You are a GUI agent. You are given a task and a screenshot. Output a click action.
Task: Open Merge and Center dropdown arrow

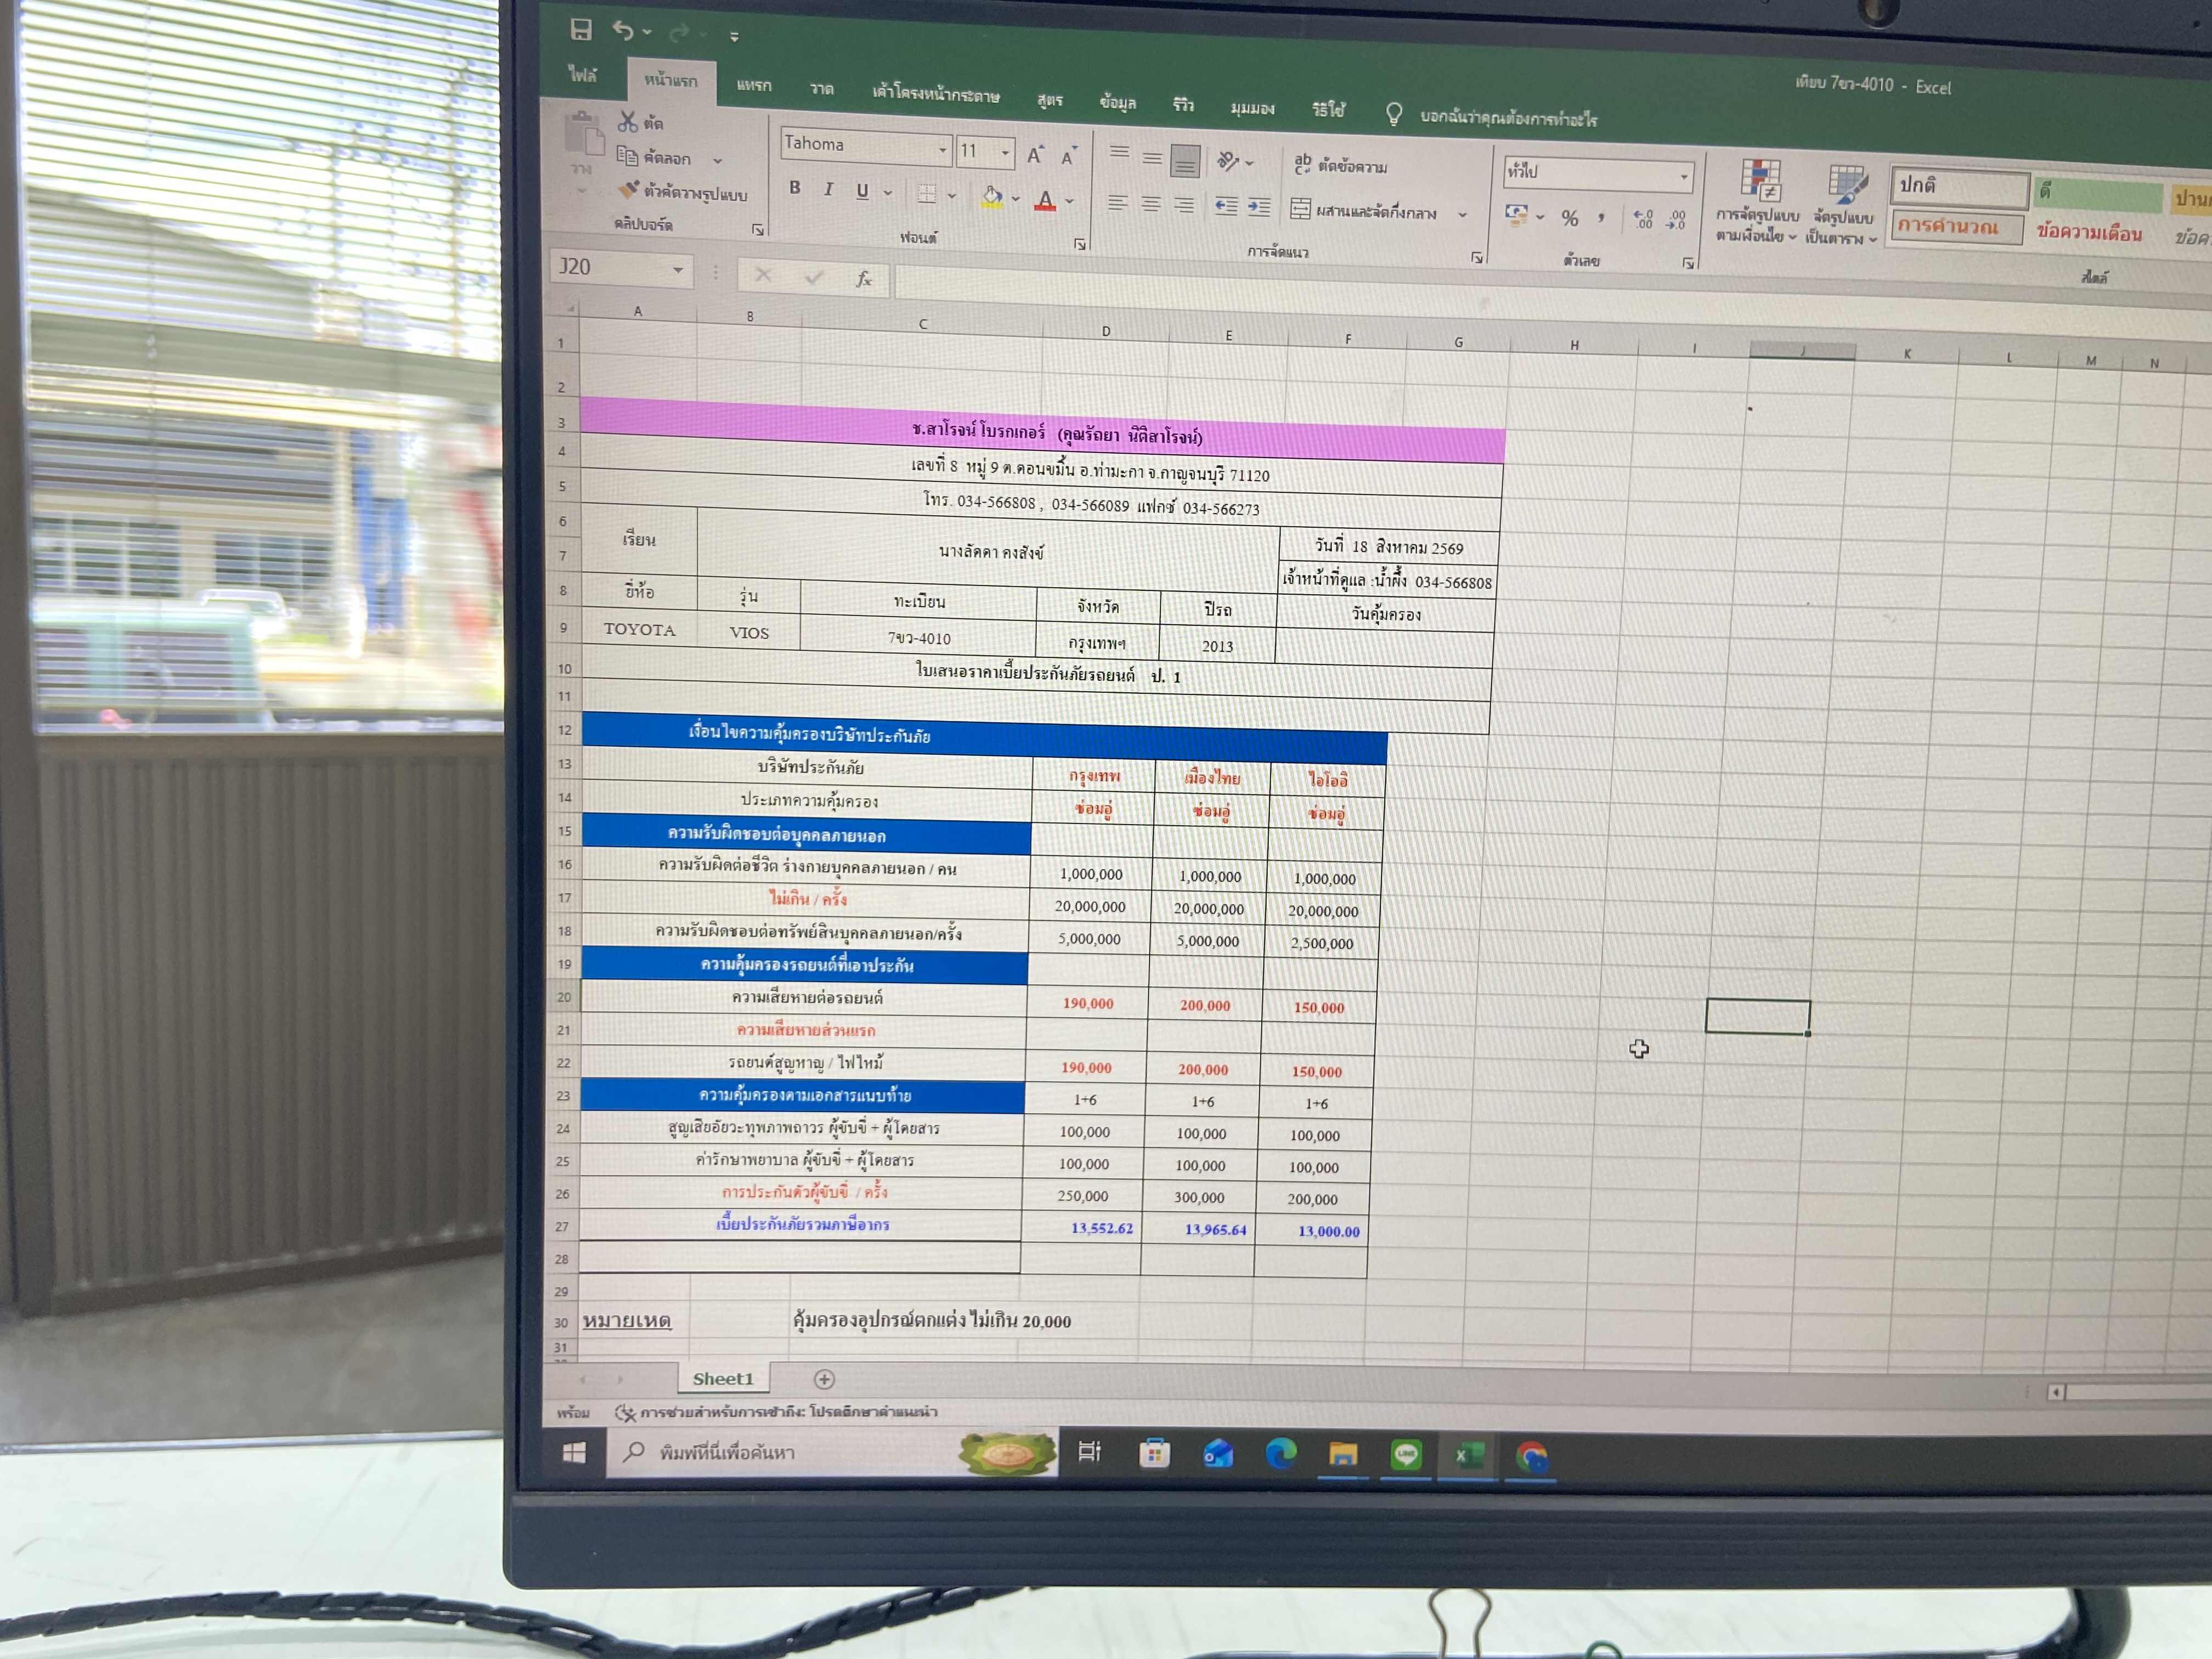(1462, 214)
